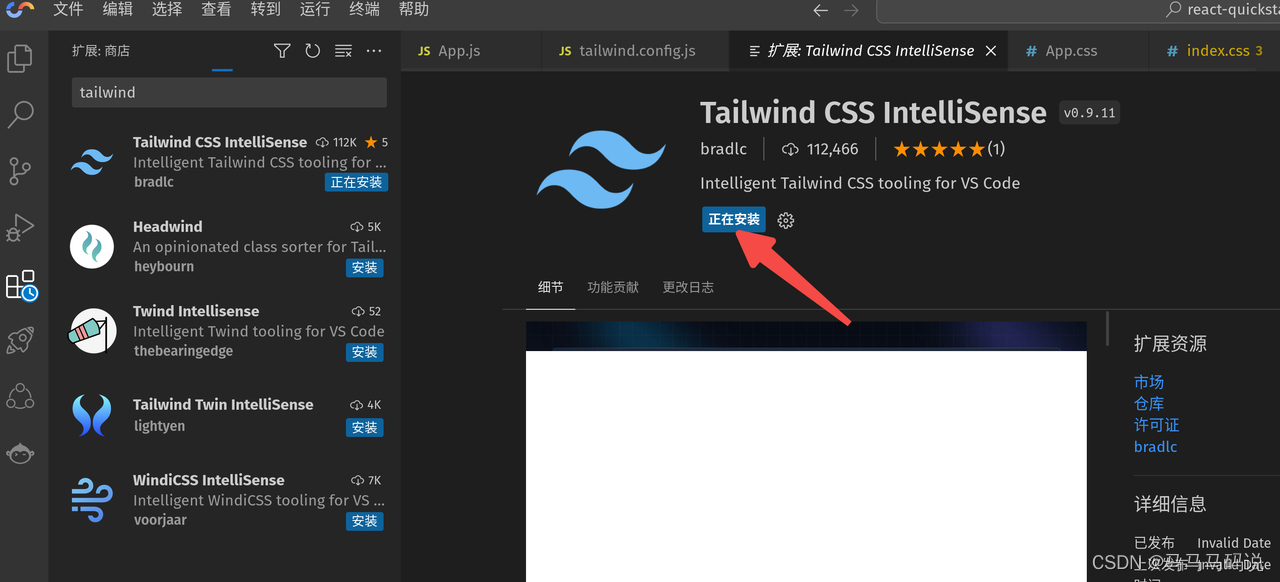Clear extension search results icon
The width and height of the screenshot is (1280, 582).
(343, 51)
